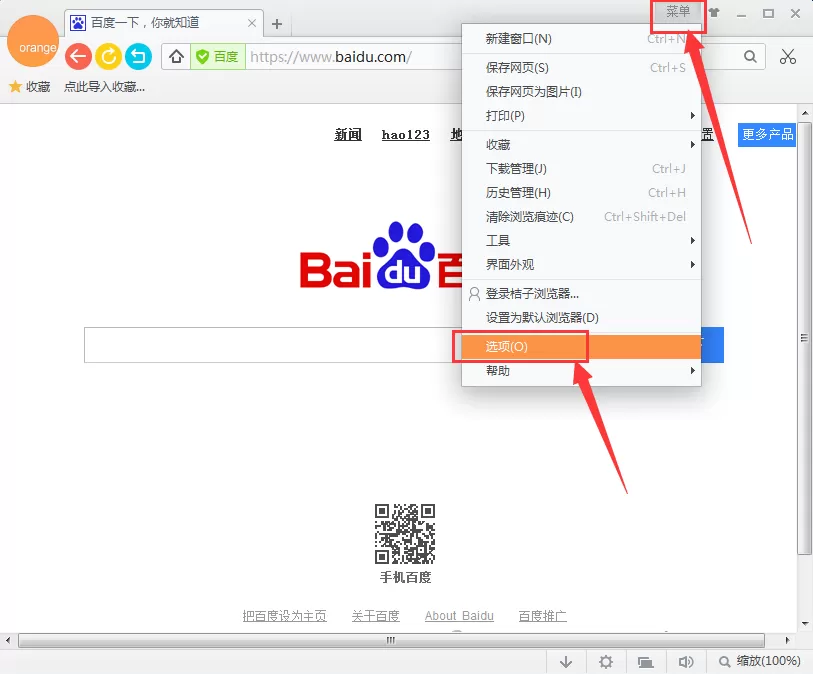Image resolution: width=813 pixels, height=674 pixels.
Task: Expand the 帮助 submenu
Action: (x=581, y=371)
